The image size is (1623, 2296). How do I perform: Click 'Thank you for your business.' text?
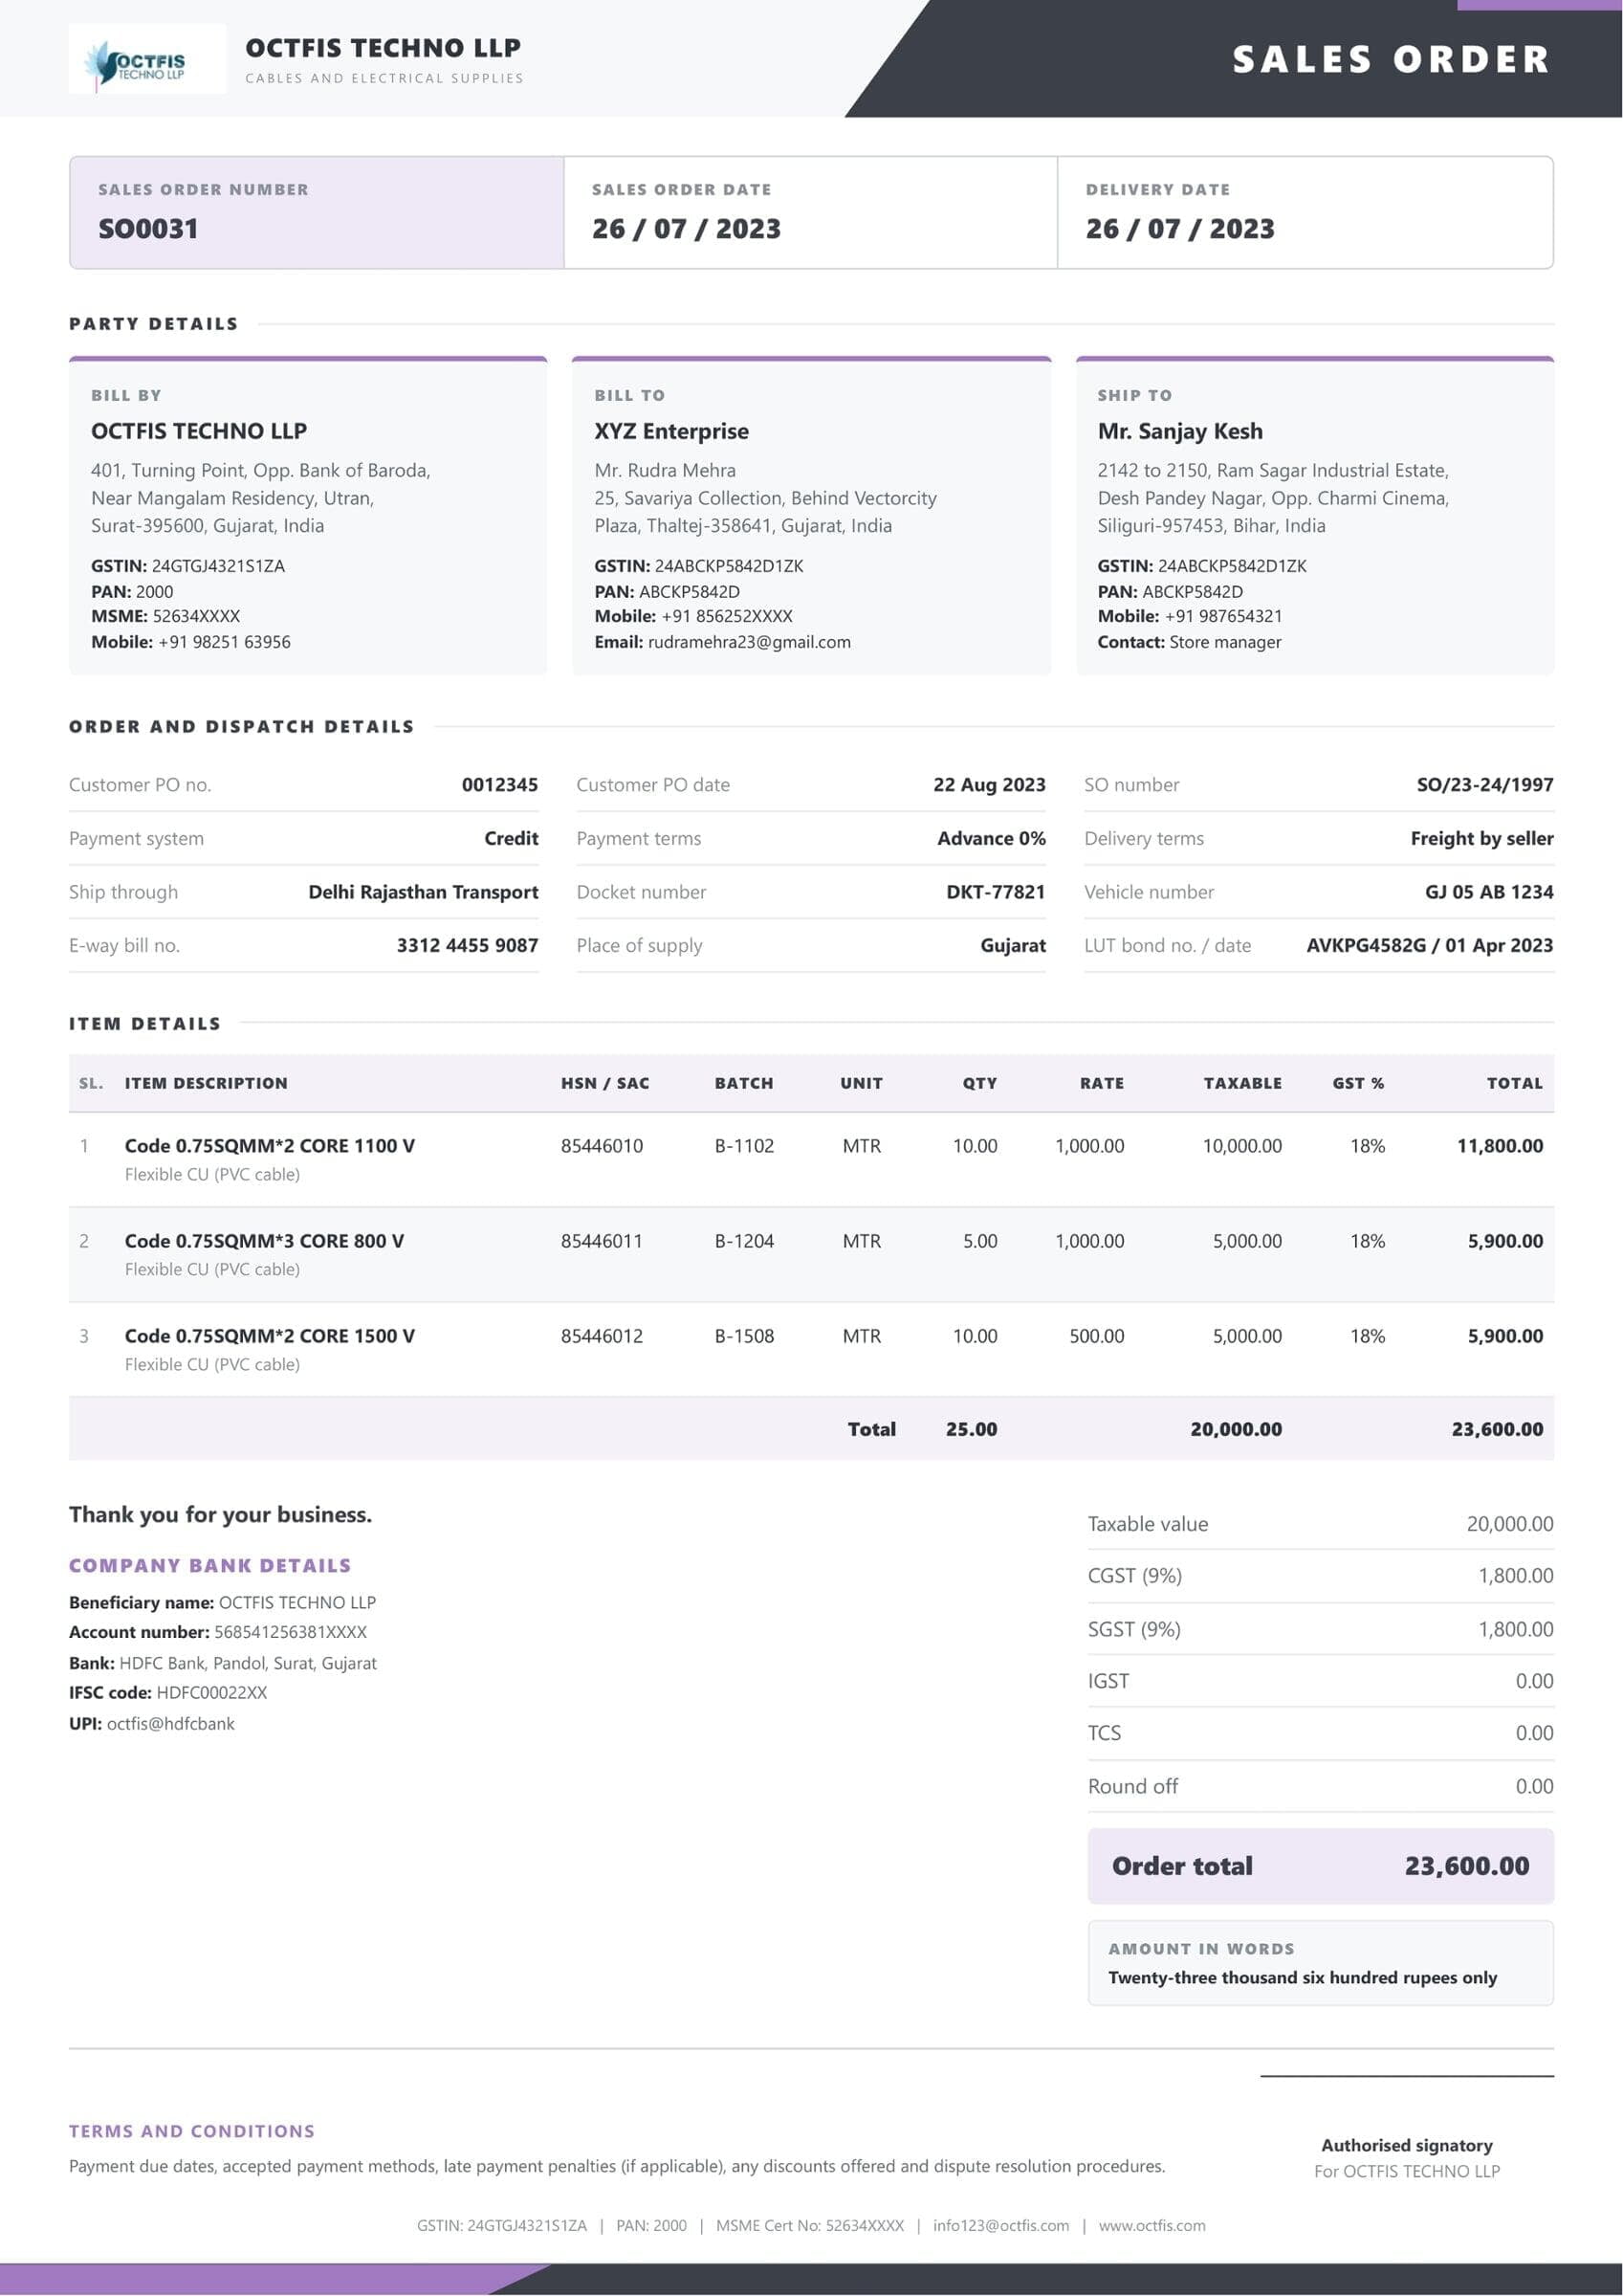tap(220, 1515)
